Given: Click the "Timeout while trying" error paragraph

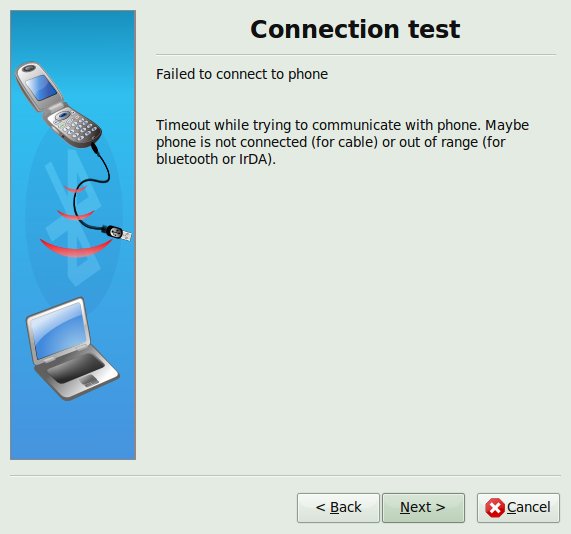Looking at the screenshot, I should pos(342,142).
